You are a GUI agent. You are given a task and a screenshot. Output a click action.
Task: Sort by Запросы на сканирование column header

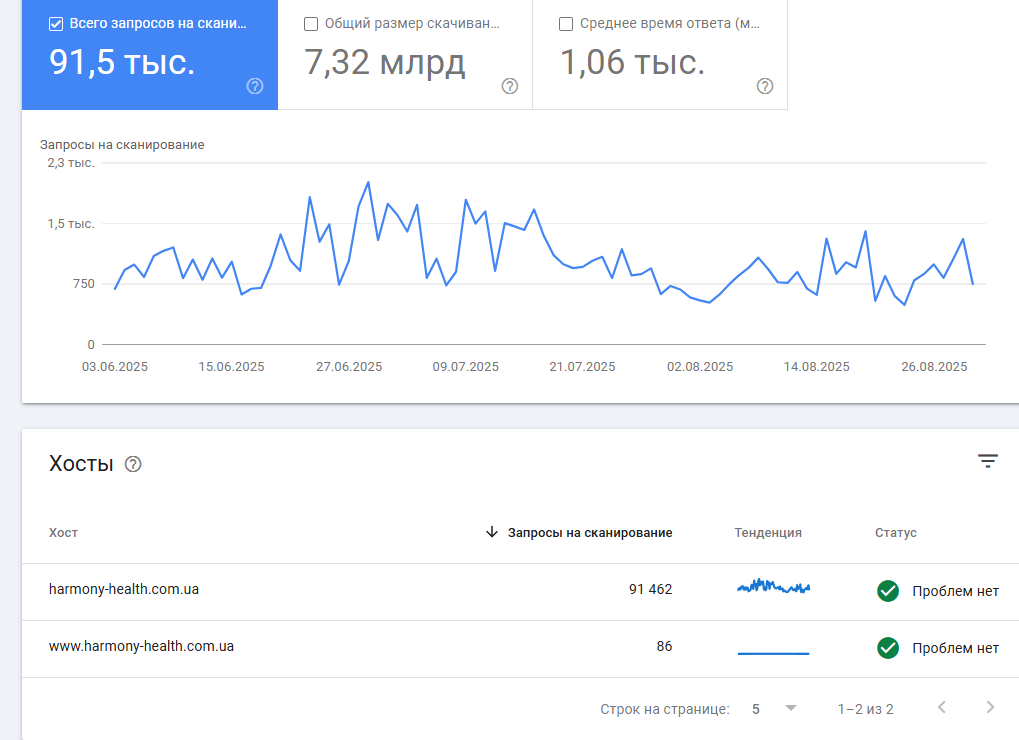coord(589,533)
